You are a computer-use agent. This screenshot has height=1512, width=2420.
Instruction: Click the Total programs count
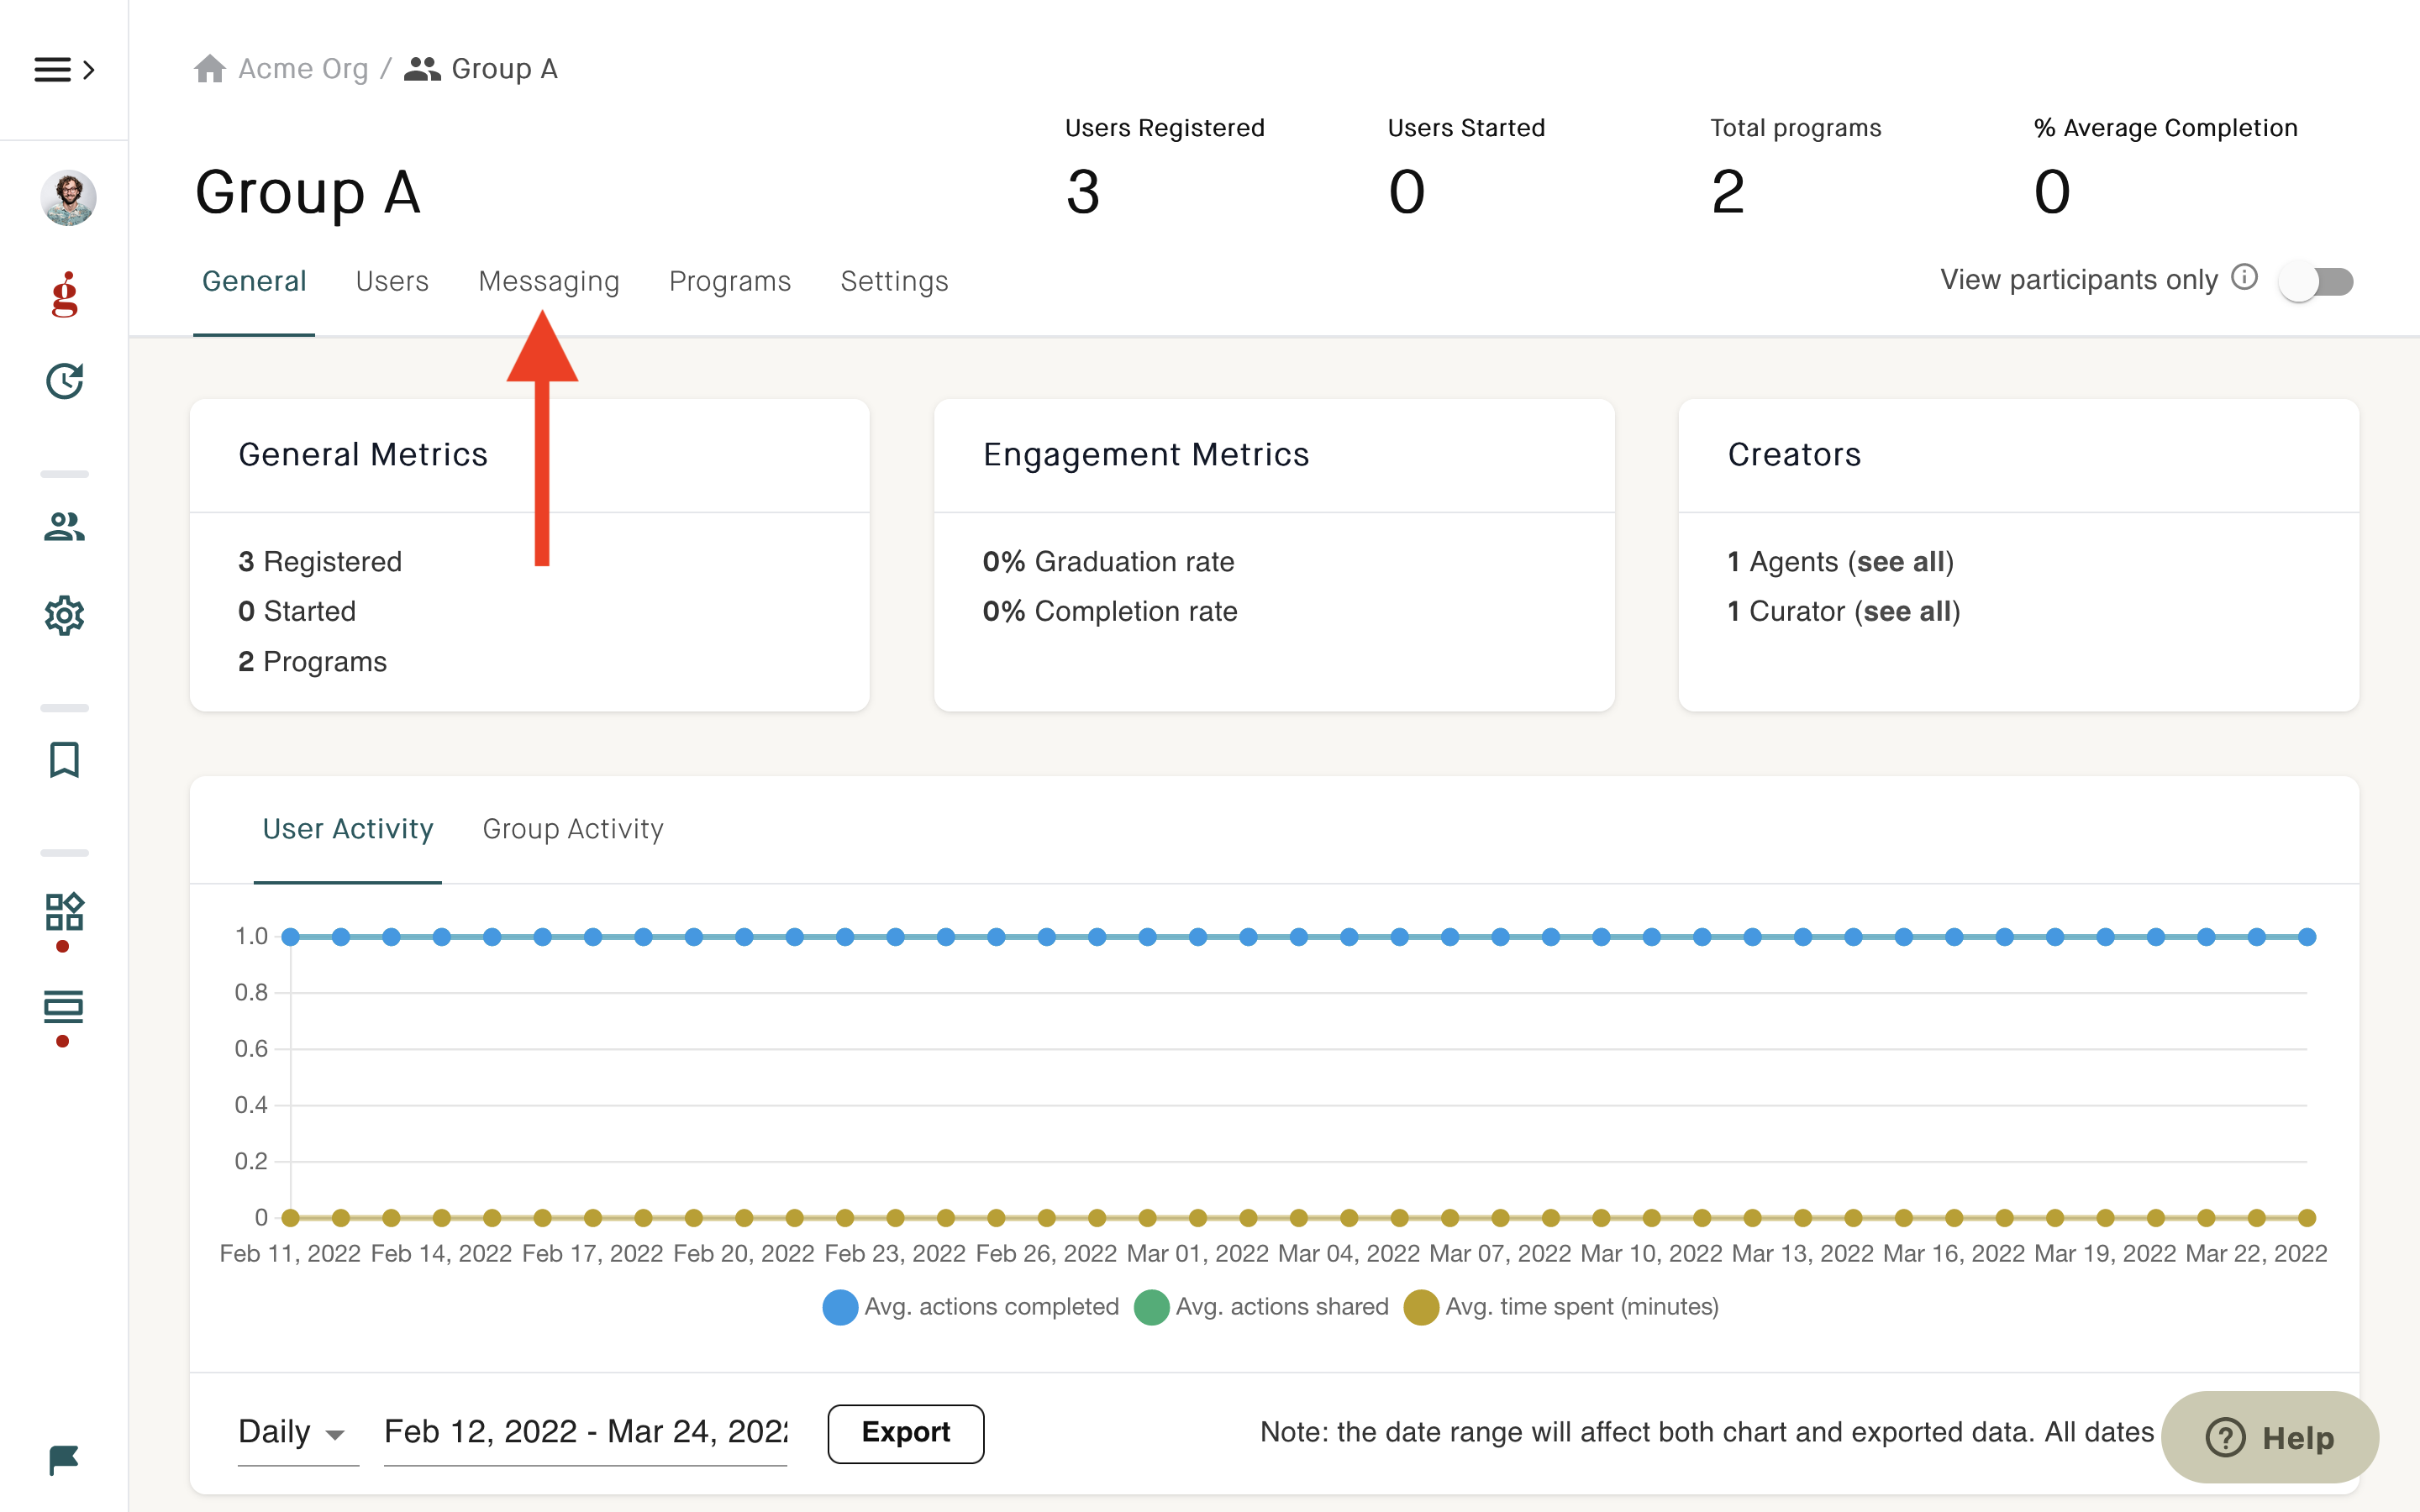(1728, 192)
